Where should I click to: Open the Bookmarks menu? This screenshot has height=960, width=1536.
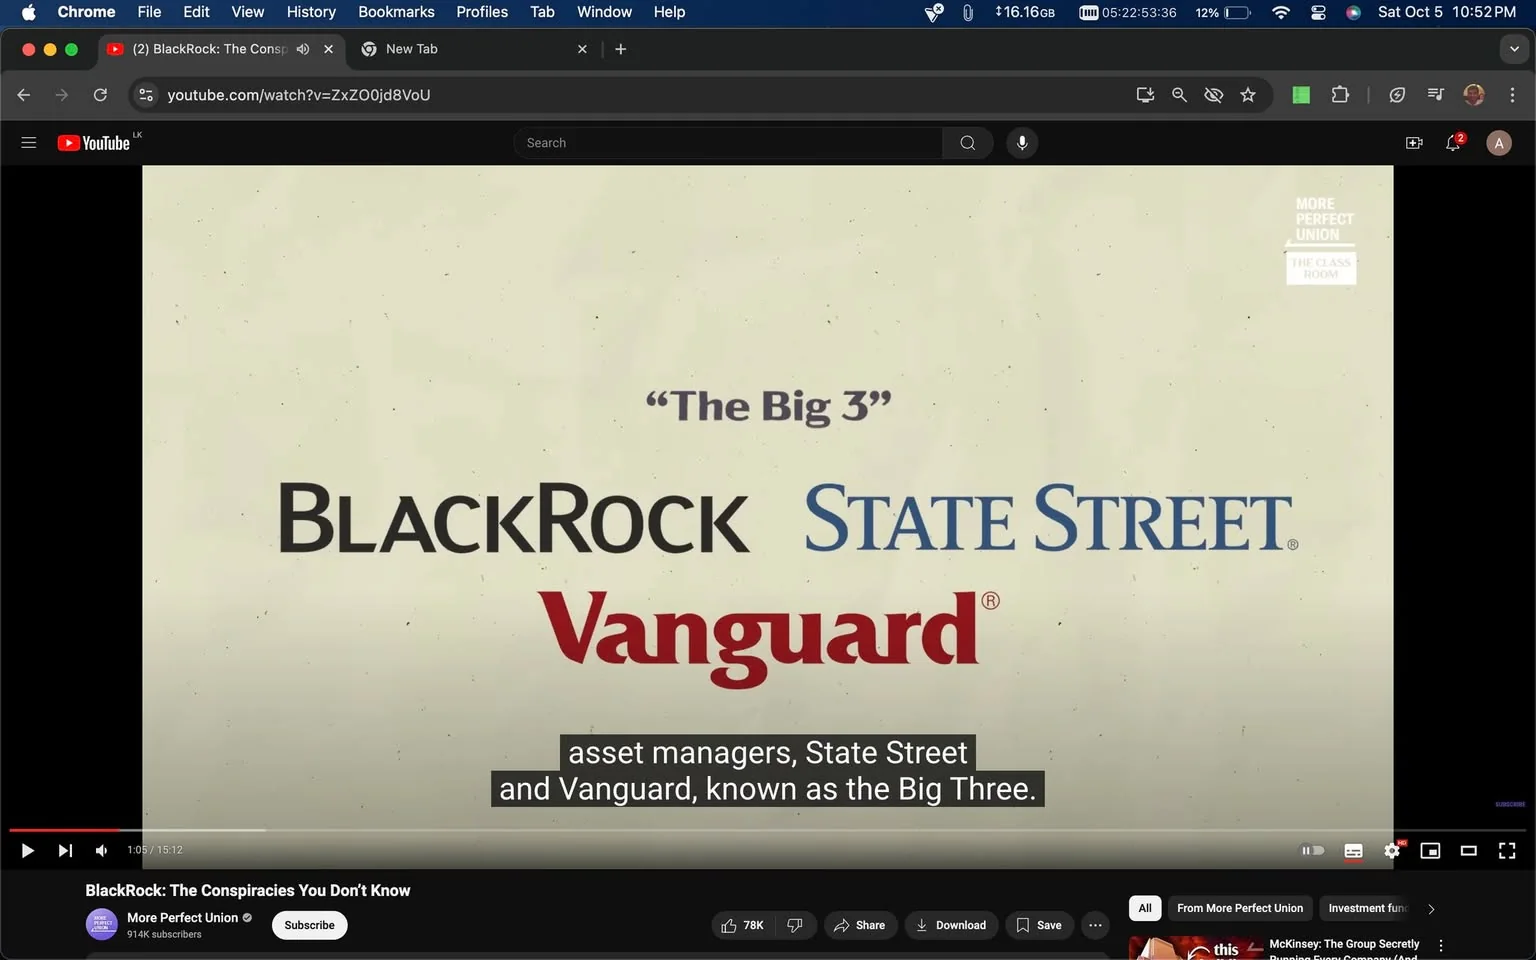click(396, 12)
